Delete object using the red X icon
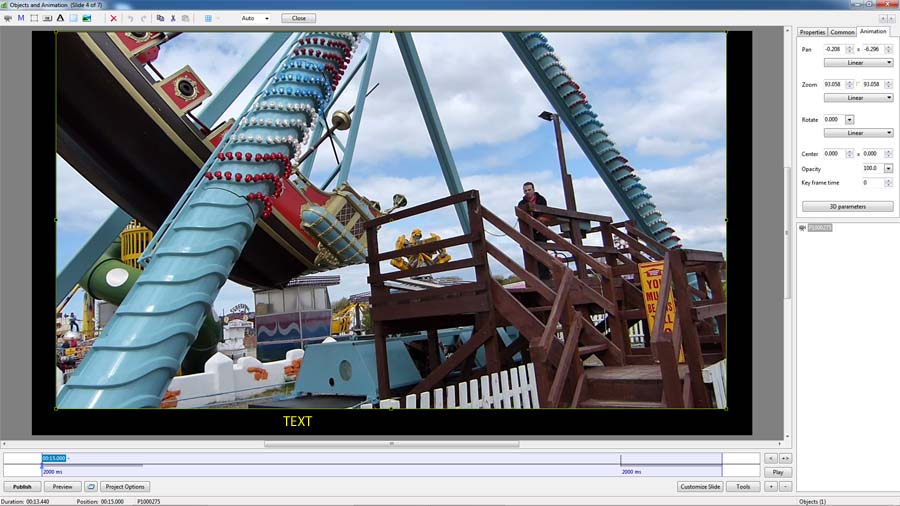Viewport: 900px width, 506px height. tap(113, 18)
